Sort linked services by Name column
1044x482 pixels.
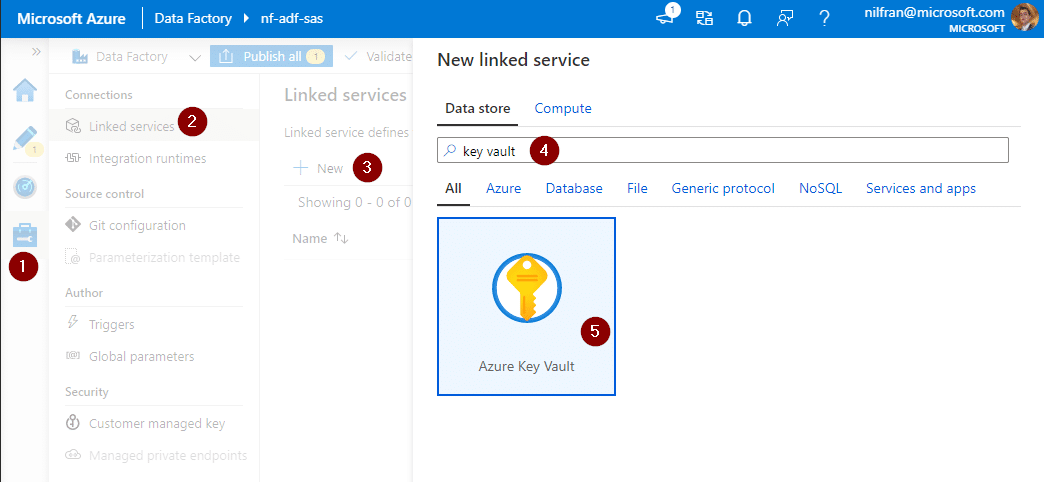point(320,239)
